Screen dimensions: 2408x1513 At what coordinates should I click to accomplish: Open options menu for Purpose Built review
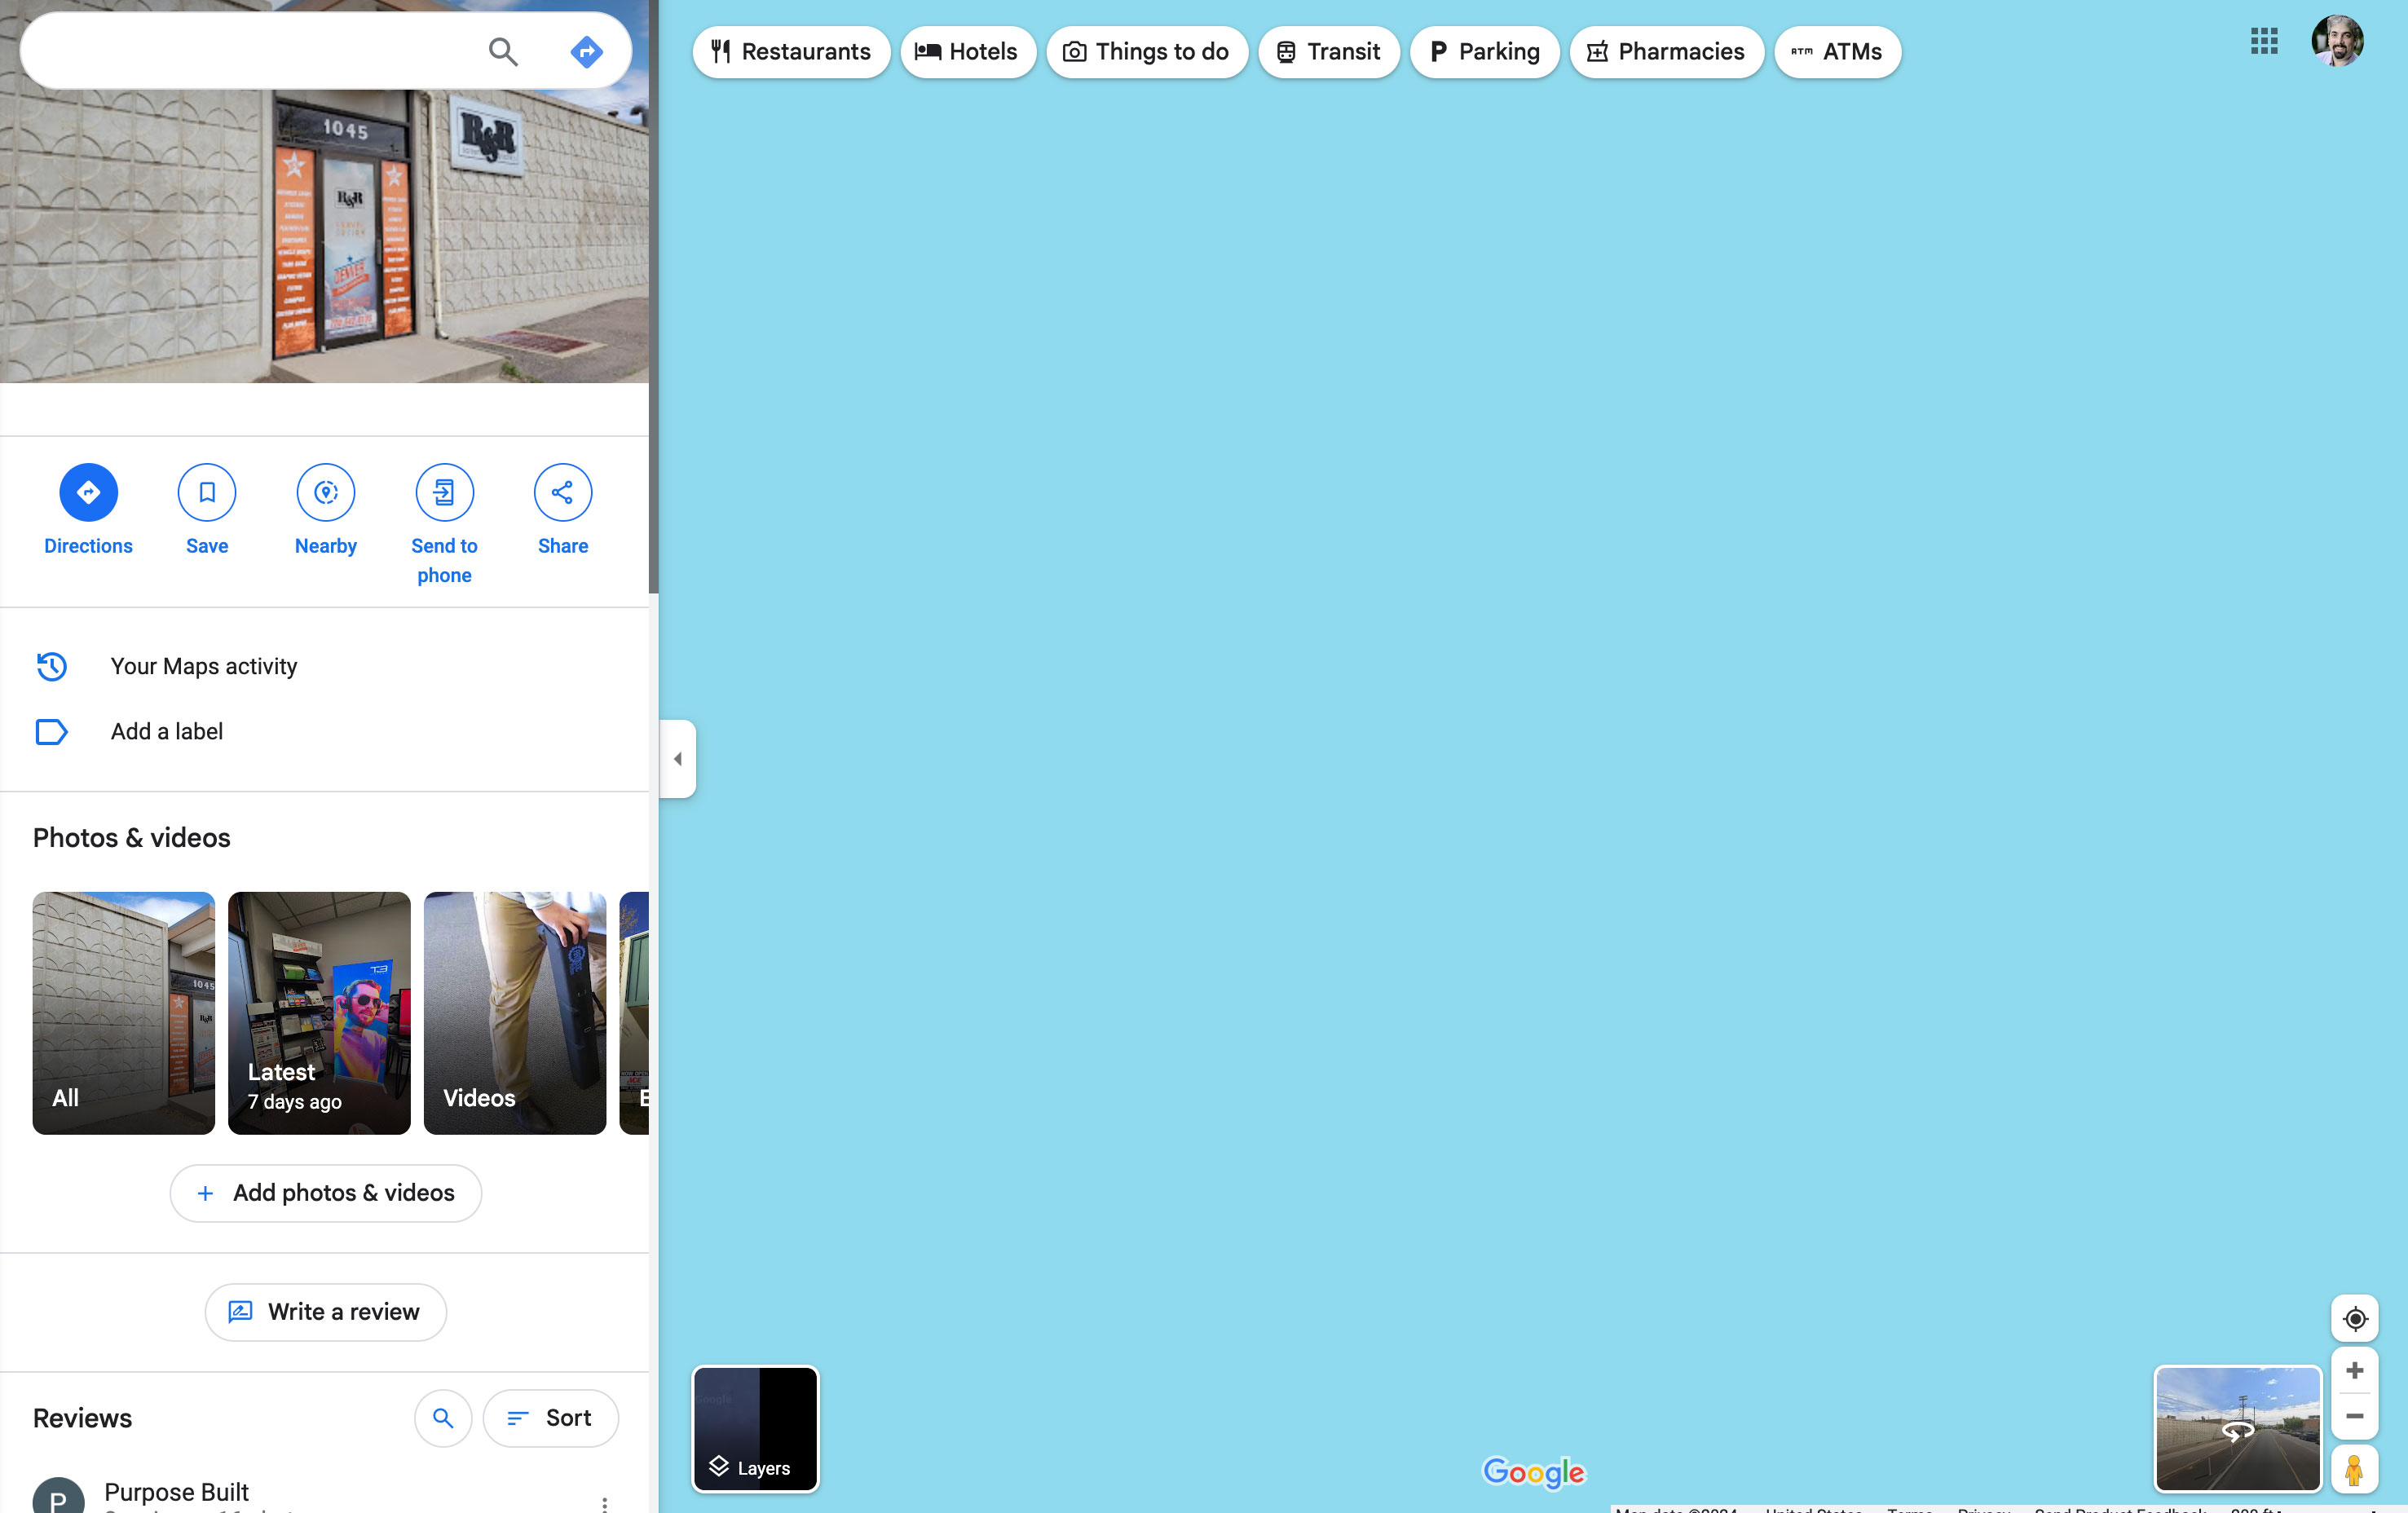(605, 1503)
